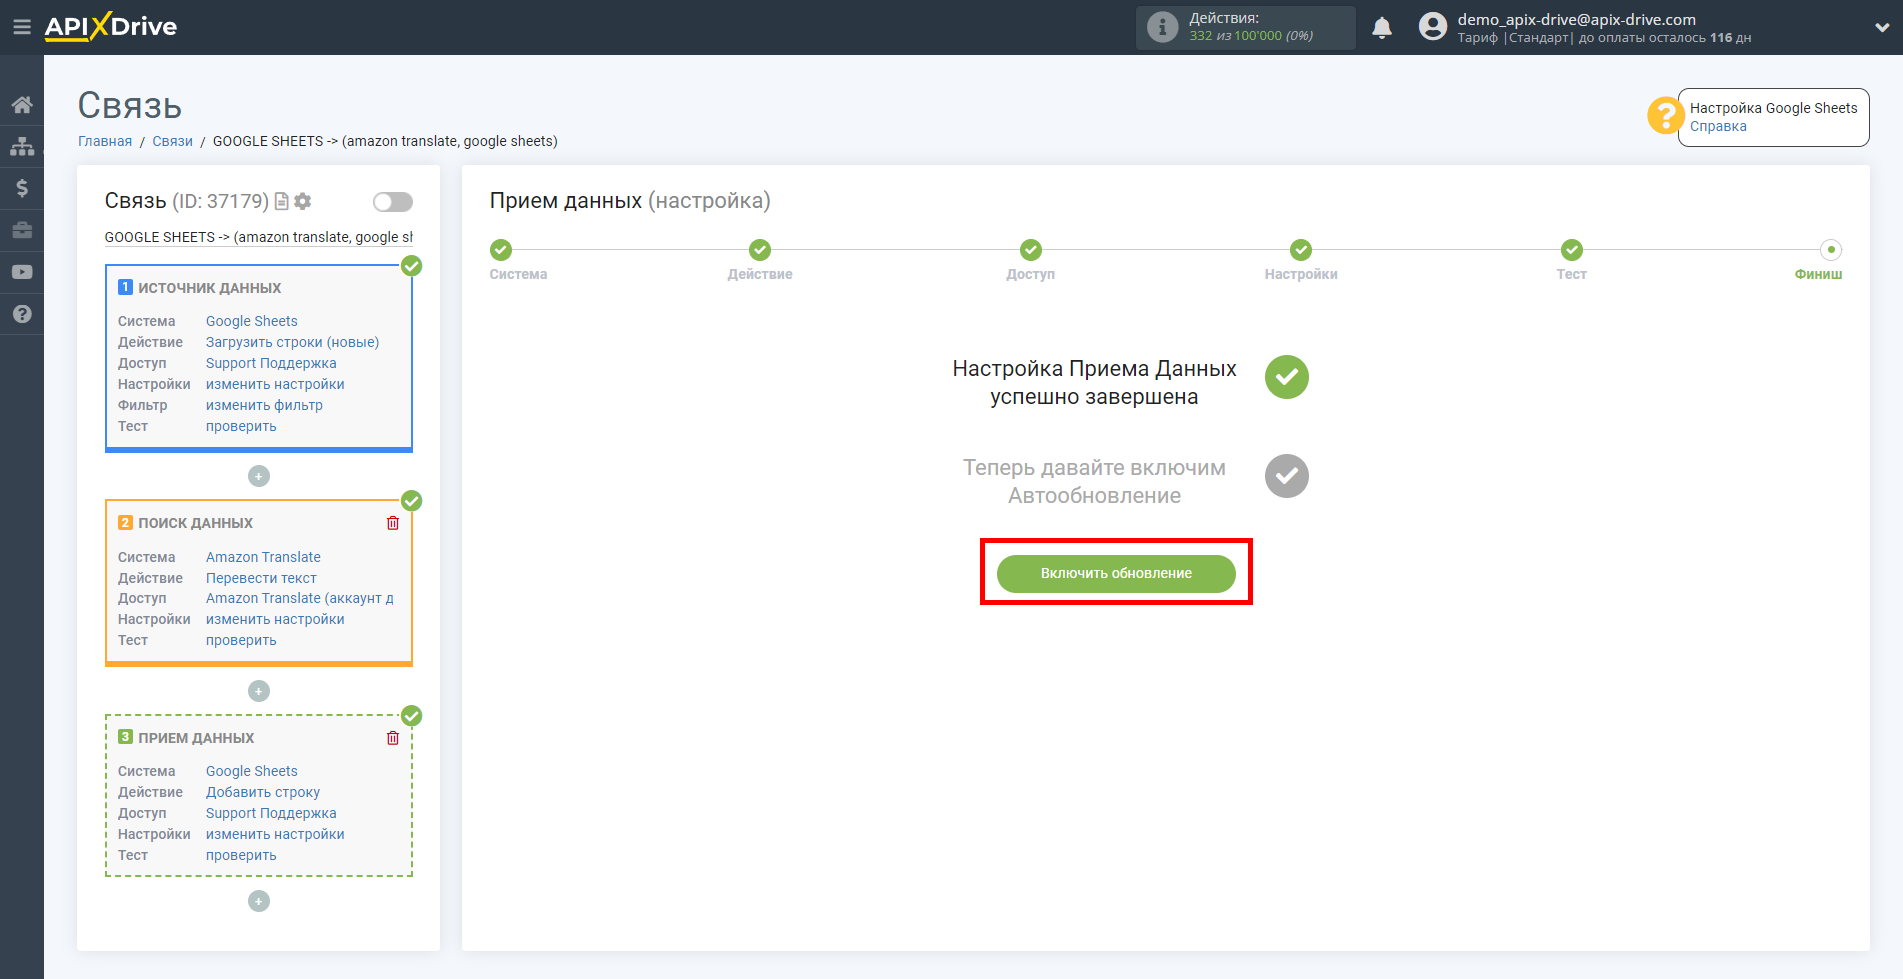This screenshot has height=979, width=1903.
Task: Click Добавить строку action link
Action: coord(263,792)
